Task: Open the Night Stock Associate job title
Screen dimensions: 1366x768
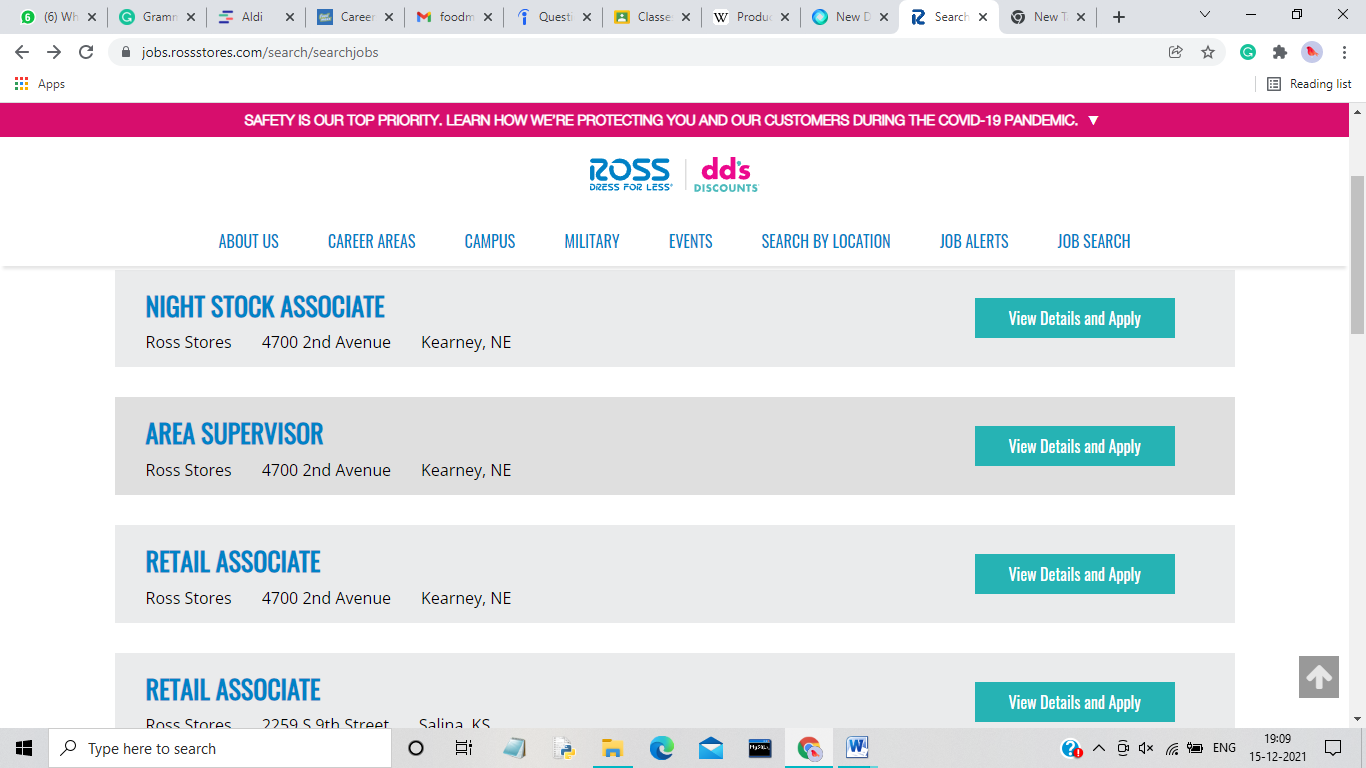Action: 265,307
